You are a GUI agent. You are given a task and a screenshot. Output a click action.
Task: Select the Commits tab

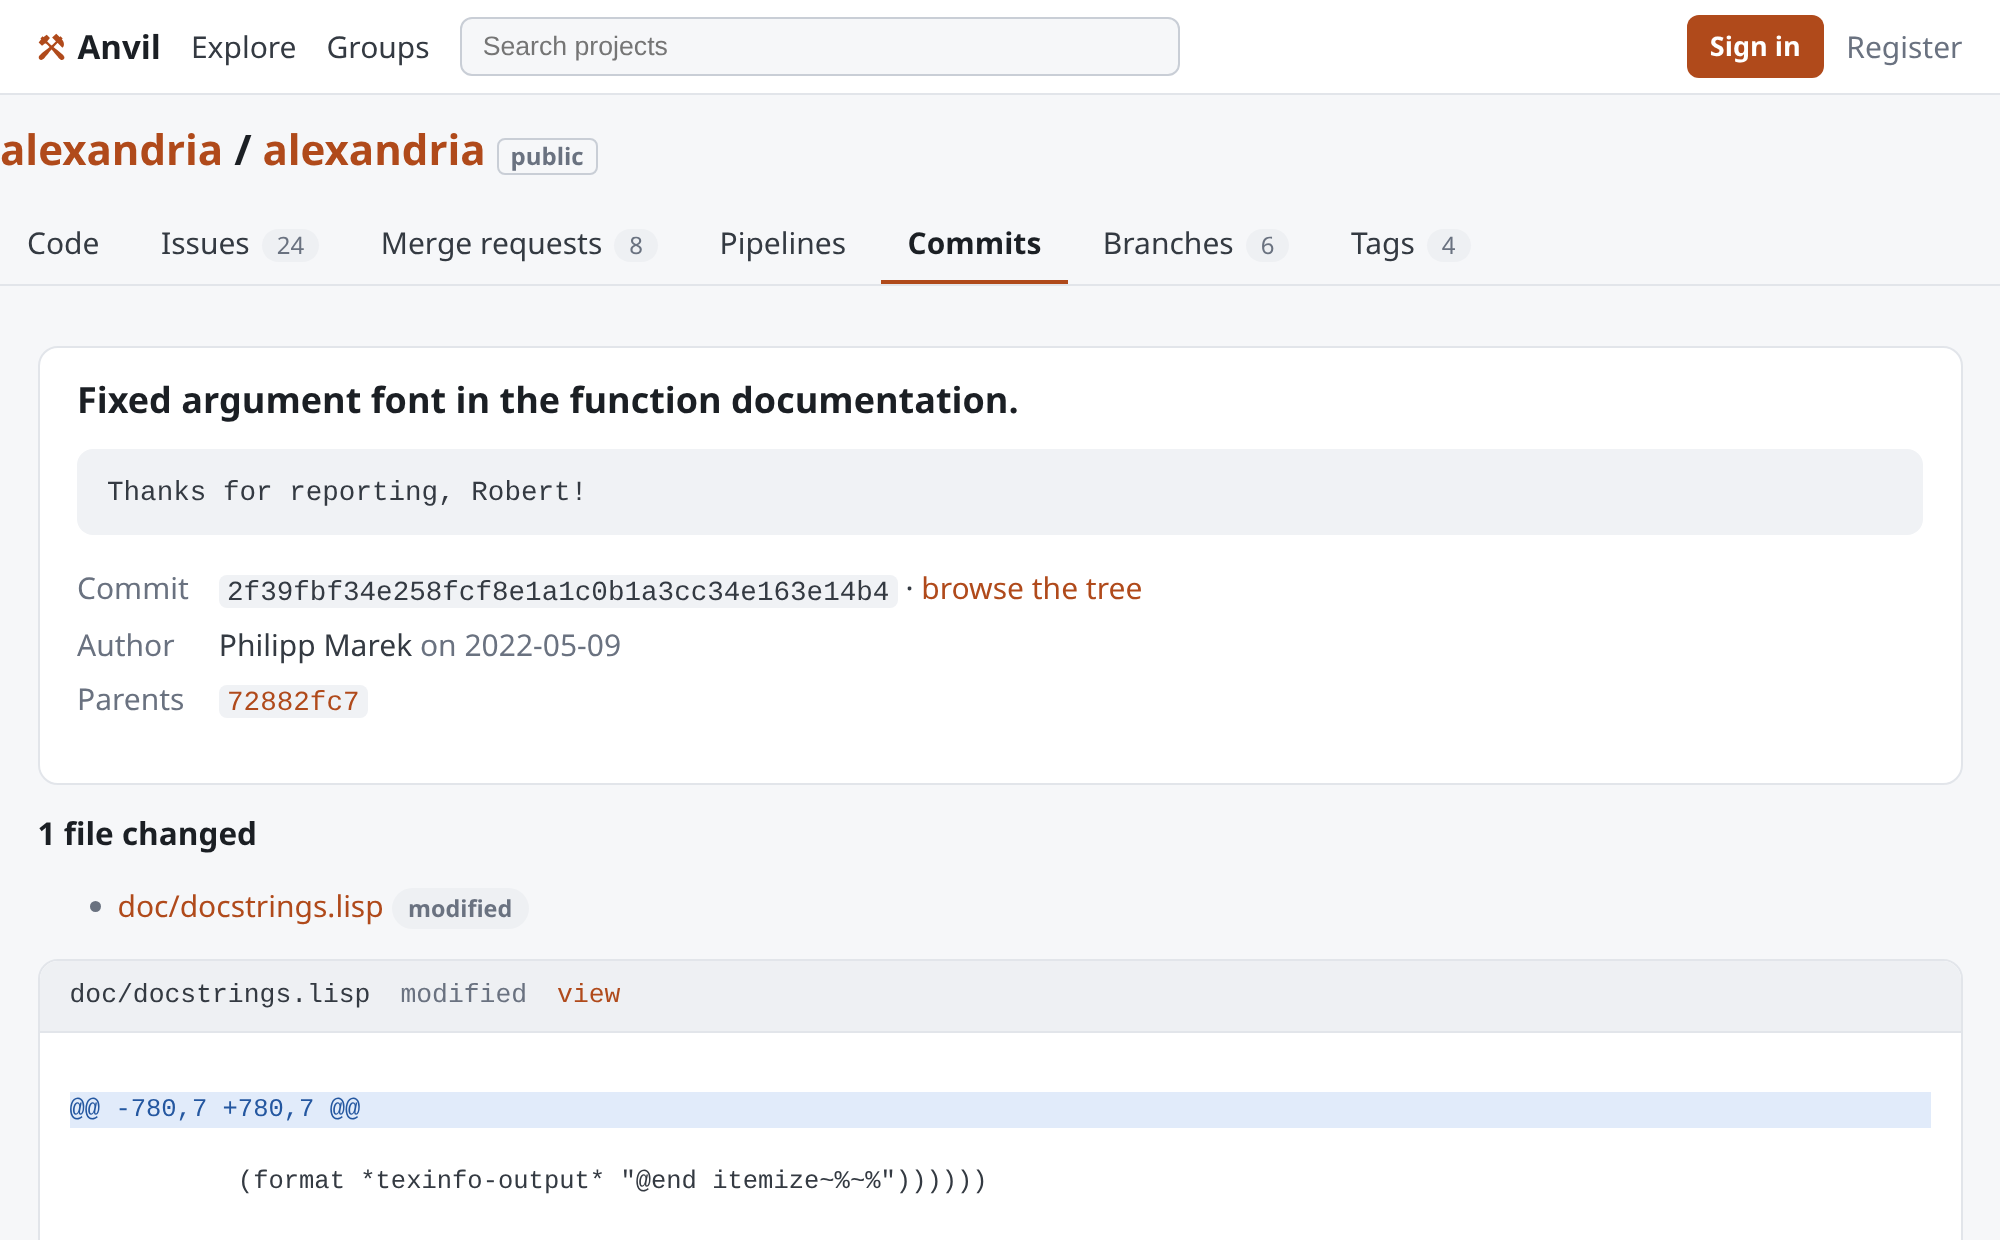pos(974,244)
